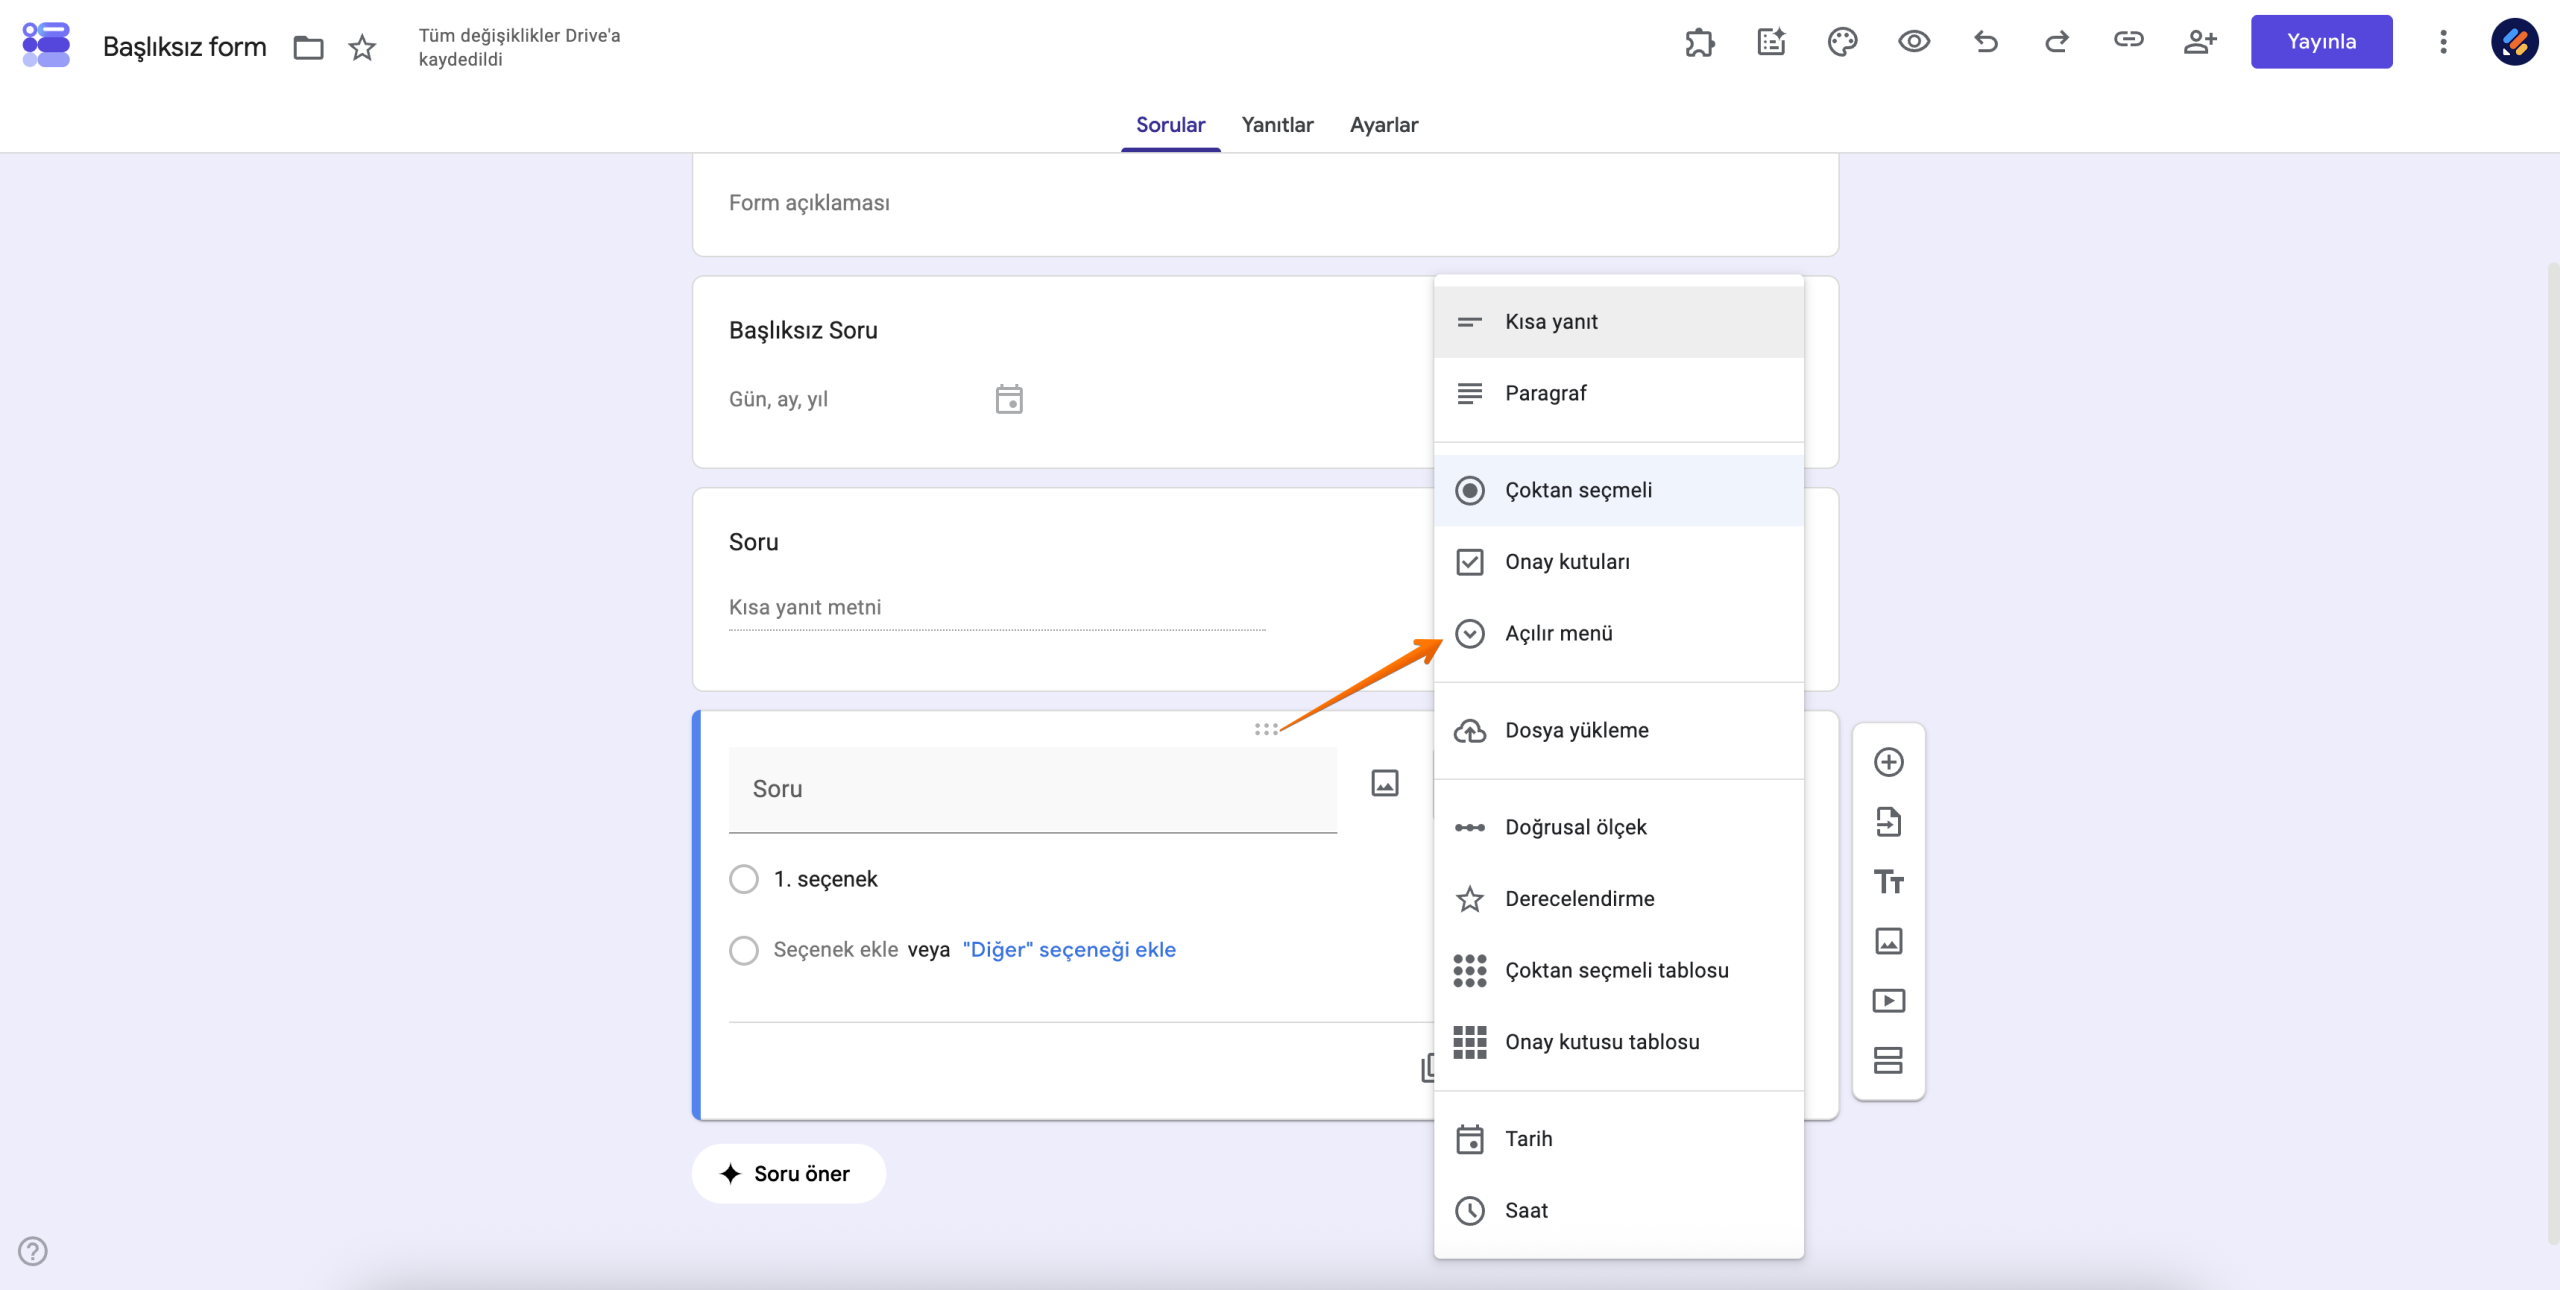Choose Kısa yanıt question type

tap(1618, 322)
